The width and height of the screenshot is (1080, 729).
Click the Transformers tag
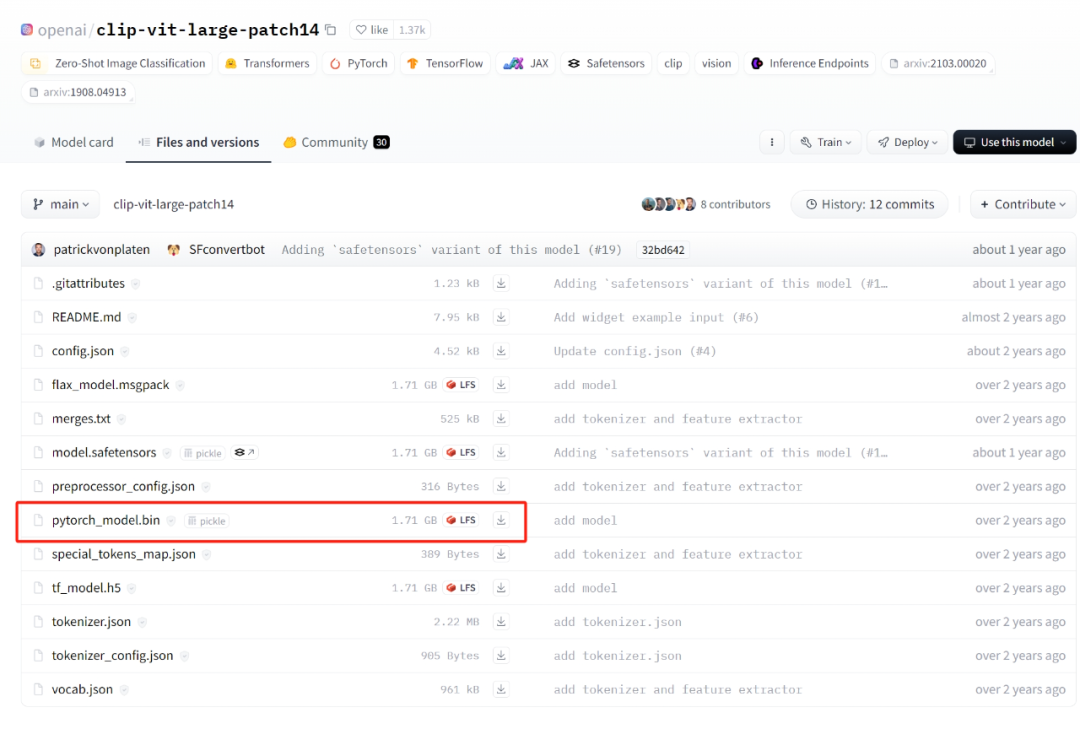coord(267,63)
